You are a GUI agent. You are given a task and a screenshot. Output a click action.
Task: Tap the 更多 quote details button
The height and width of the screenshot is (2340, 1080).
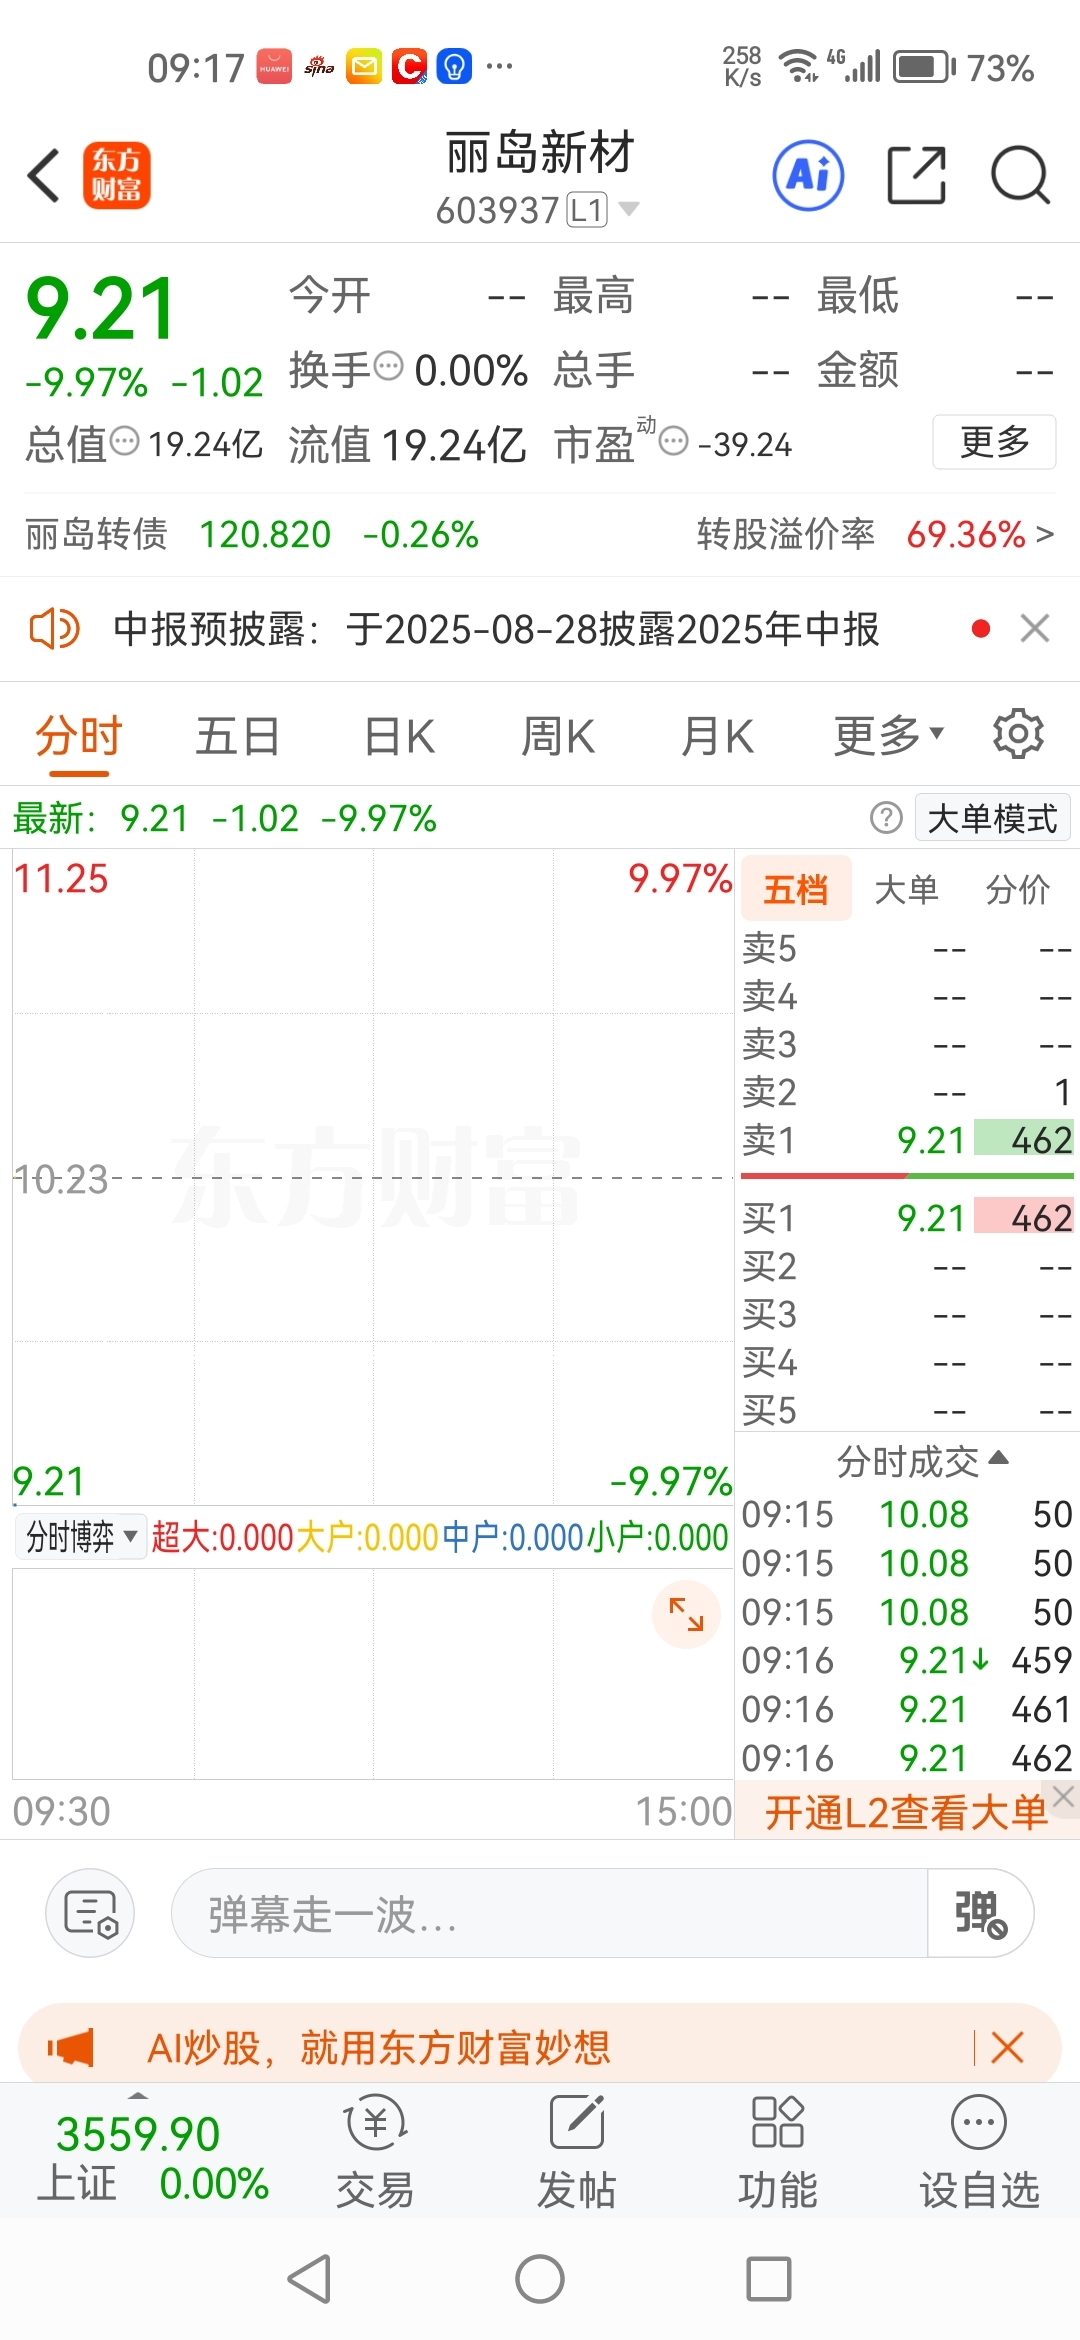tap(994, 441)
